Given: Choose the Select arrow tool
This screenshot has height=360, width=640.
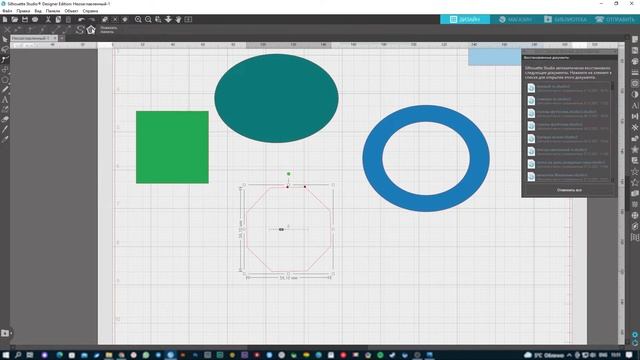Looking at the screenshot, I should point(5,40).
